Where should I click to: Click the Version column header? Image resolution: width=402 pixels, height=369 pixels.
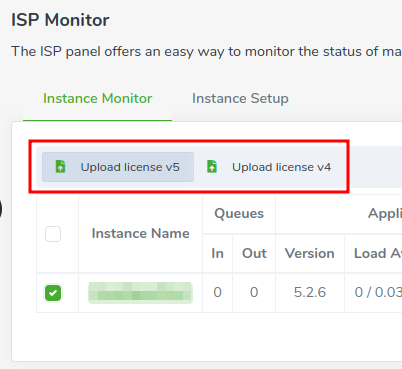pyautogui.click(x=310, y=253)
